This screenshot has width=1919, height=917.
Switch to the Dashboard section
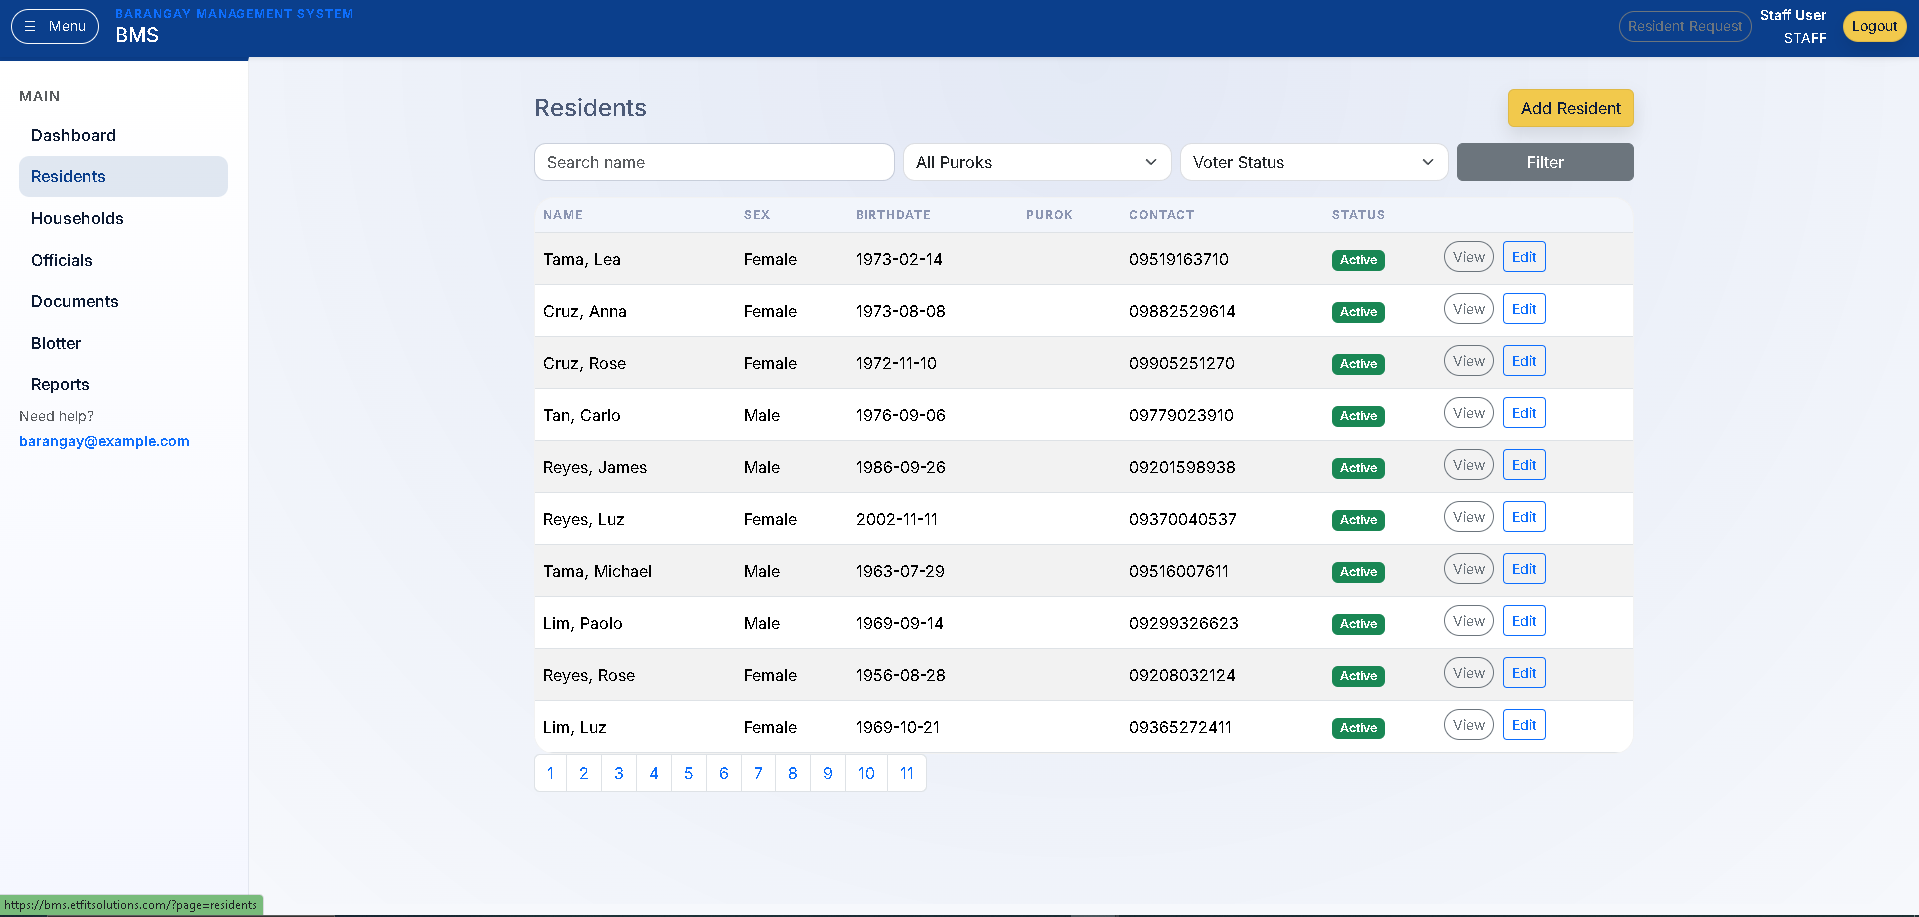(73, 135)
